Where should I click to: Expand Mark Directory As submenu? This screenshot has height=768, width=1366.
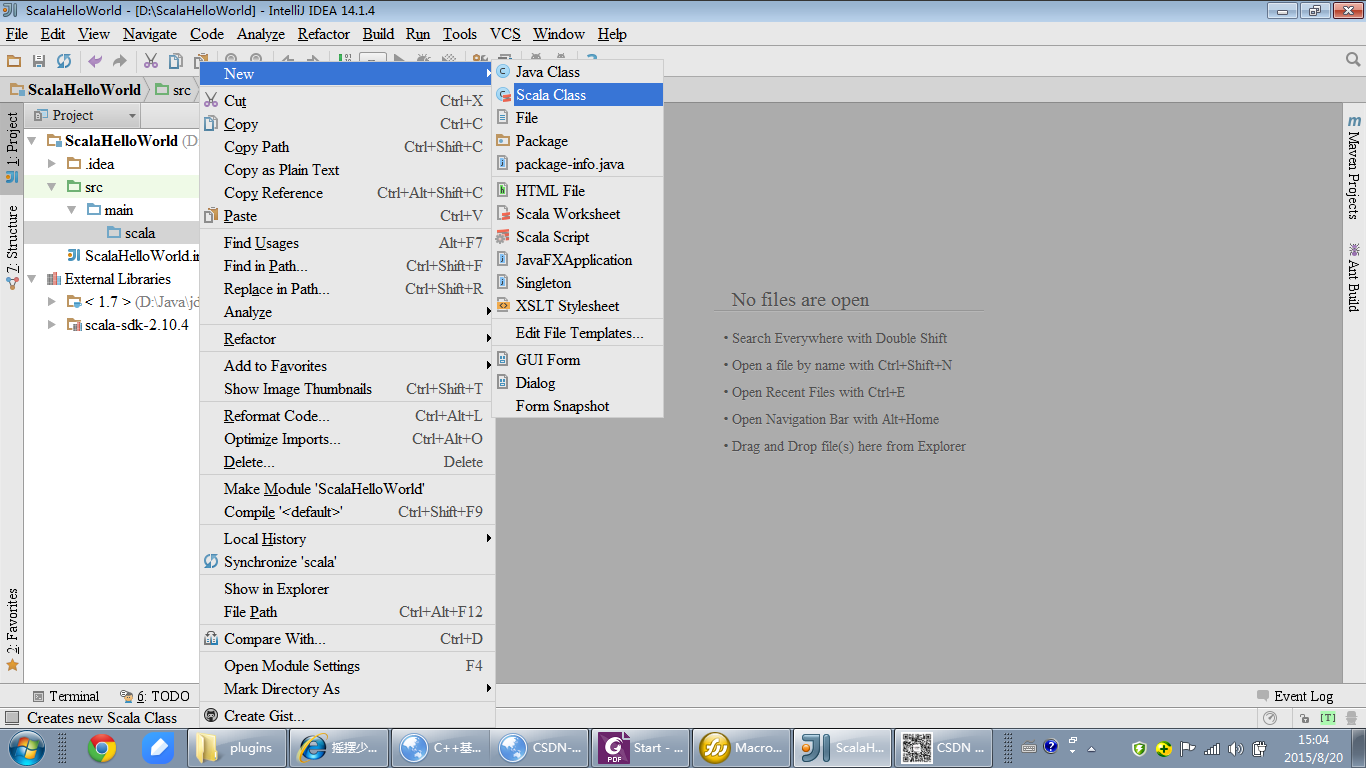[x=347, y=689]
